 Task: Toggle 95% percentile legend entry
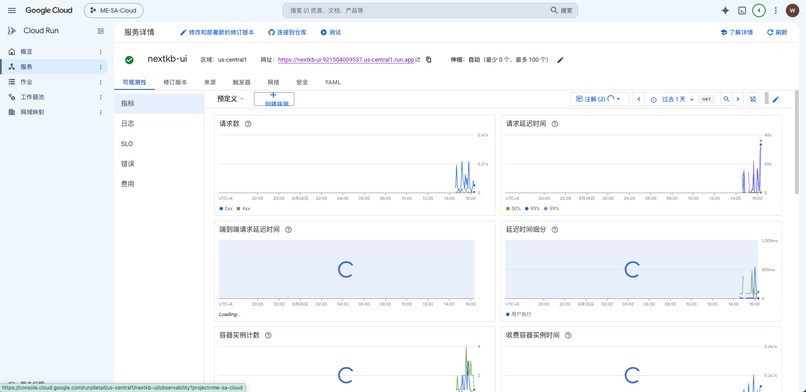click(x=531, y=209)
